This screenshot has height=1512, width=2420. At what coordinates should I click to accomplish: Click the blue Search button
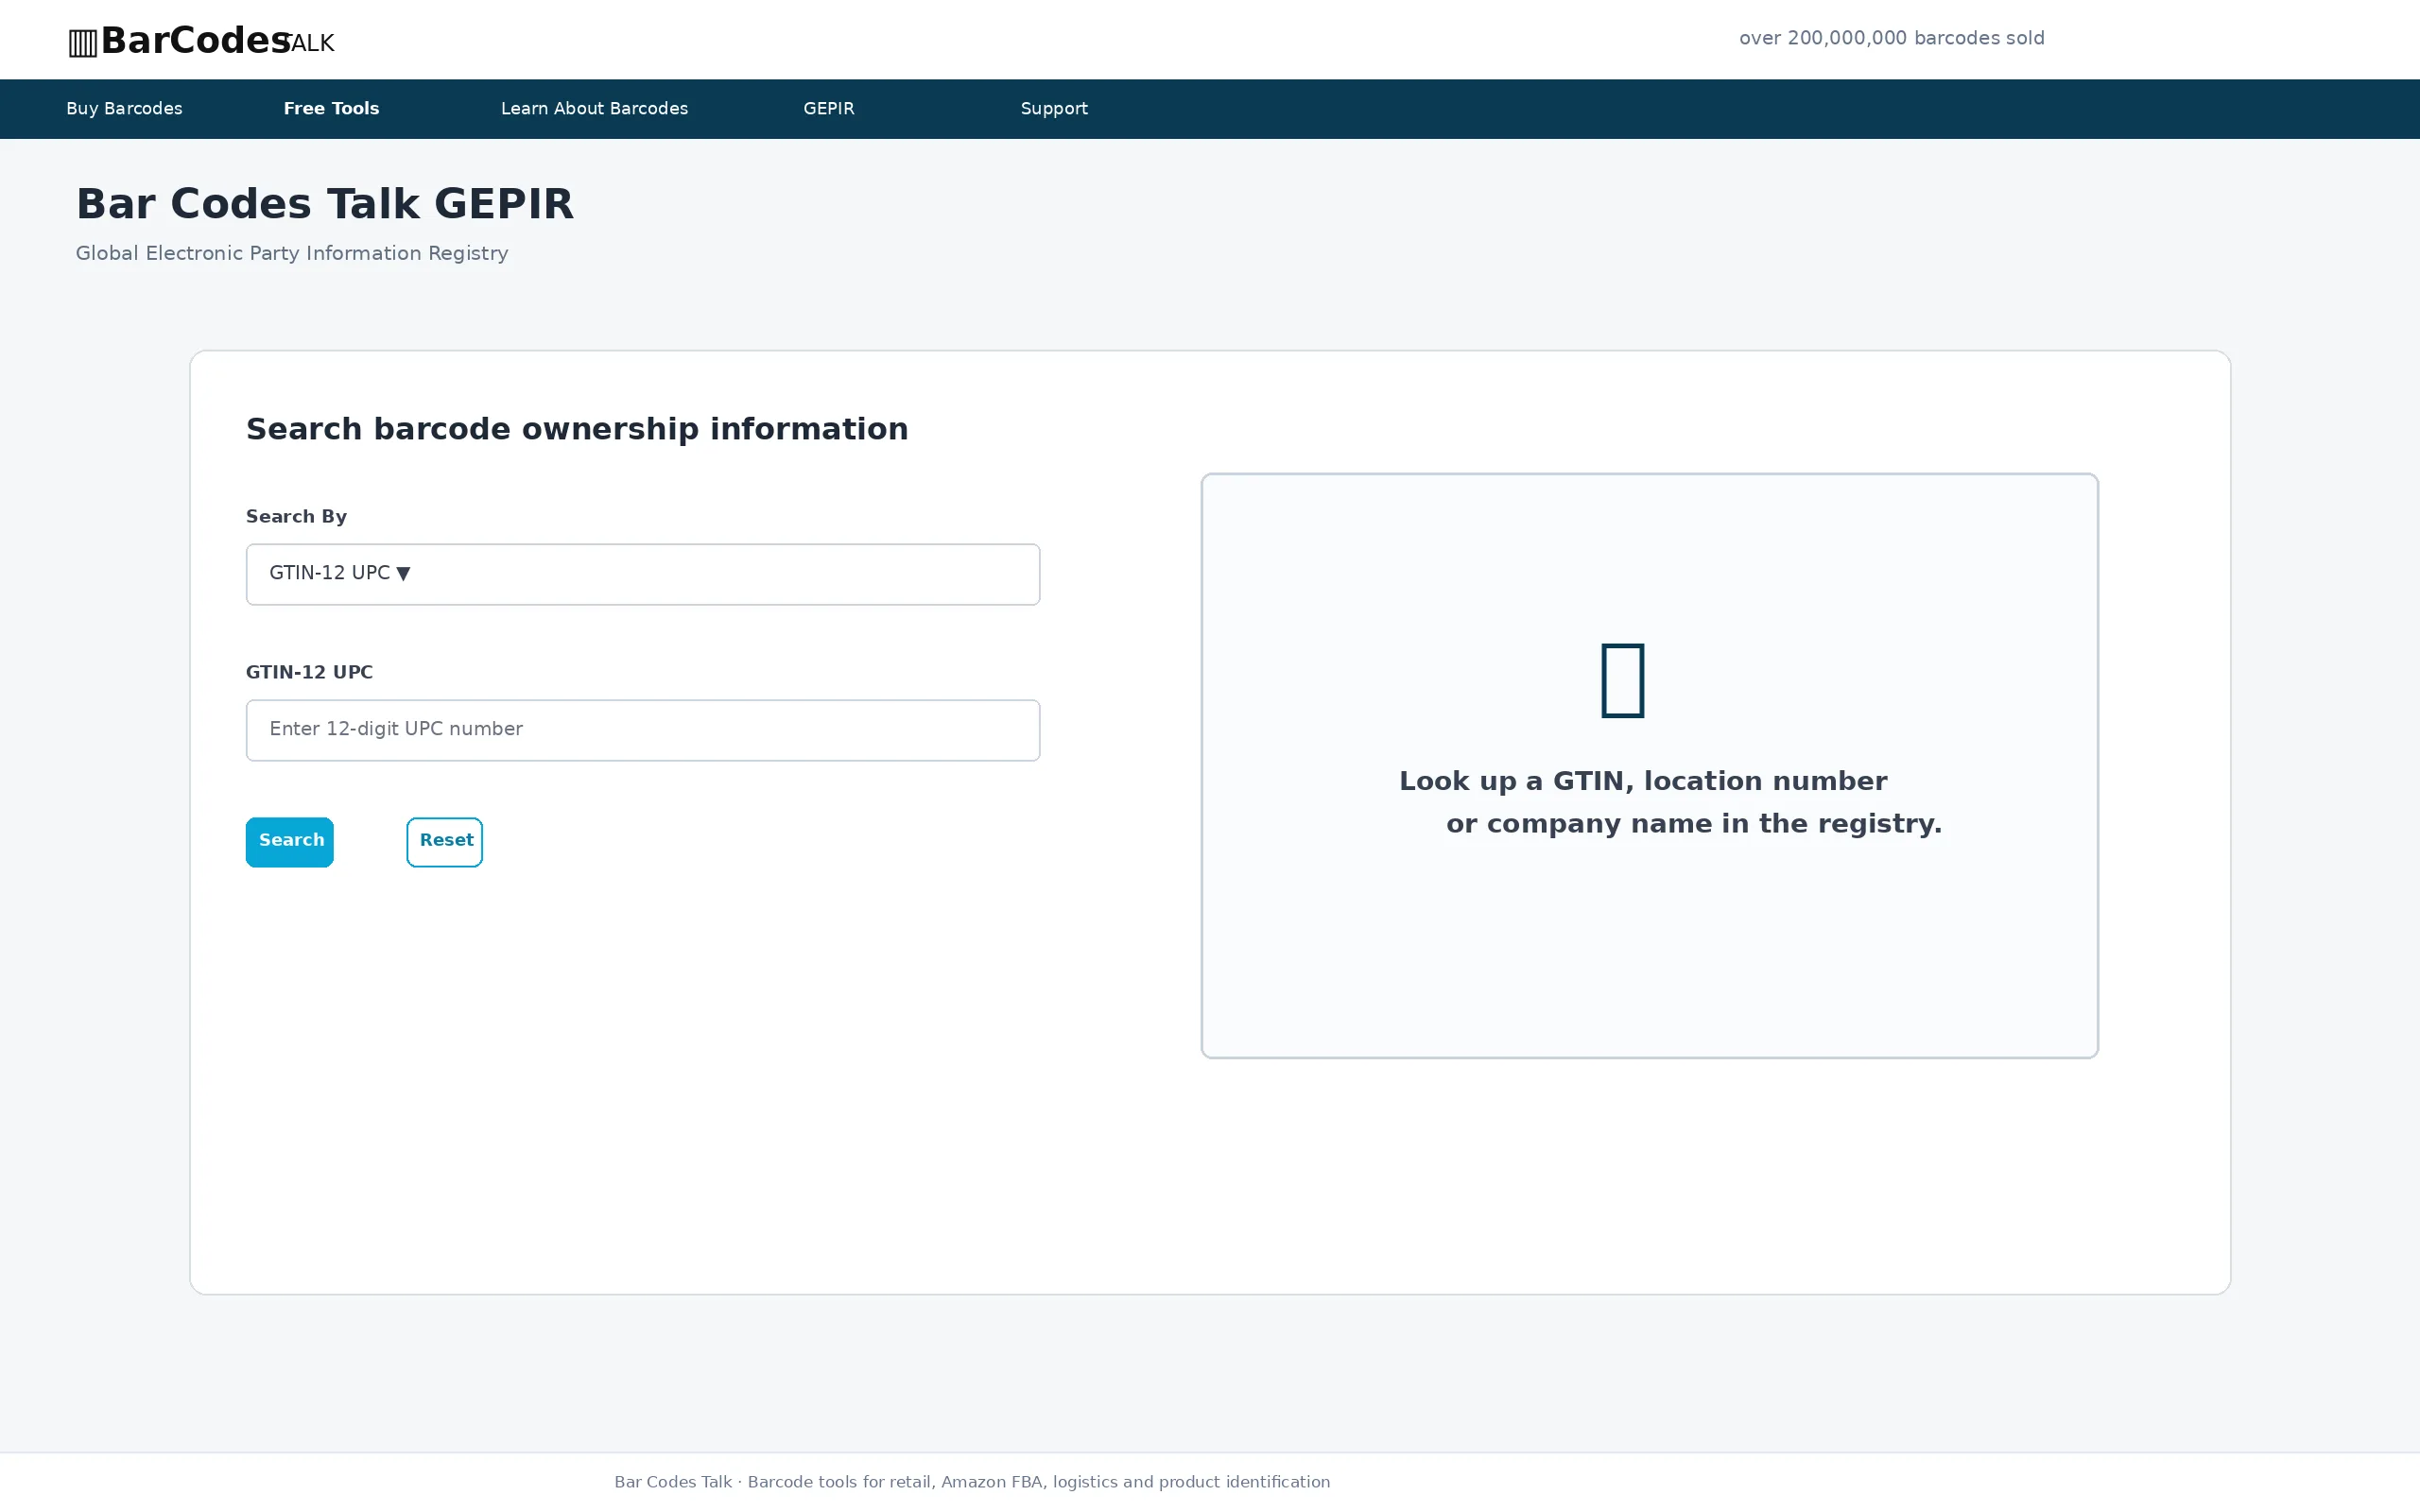(290, 842)
